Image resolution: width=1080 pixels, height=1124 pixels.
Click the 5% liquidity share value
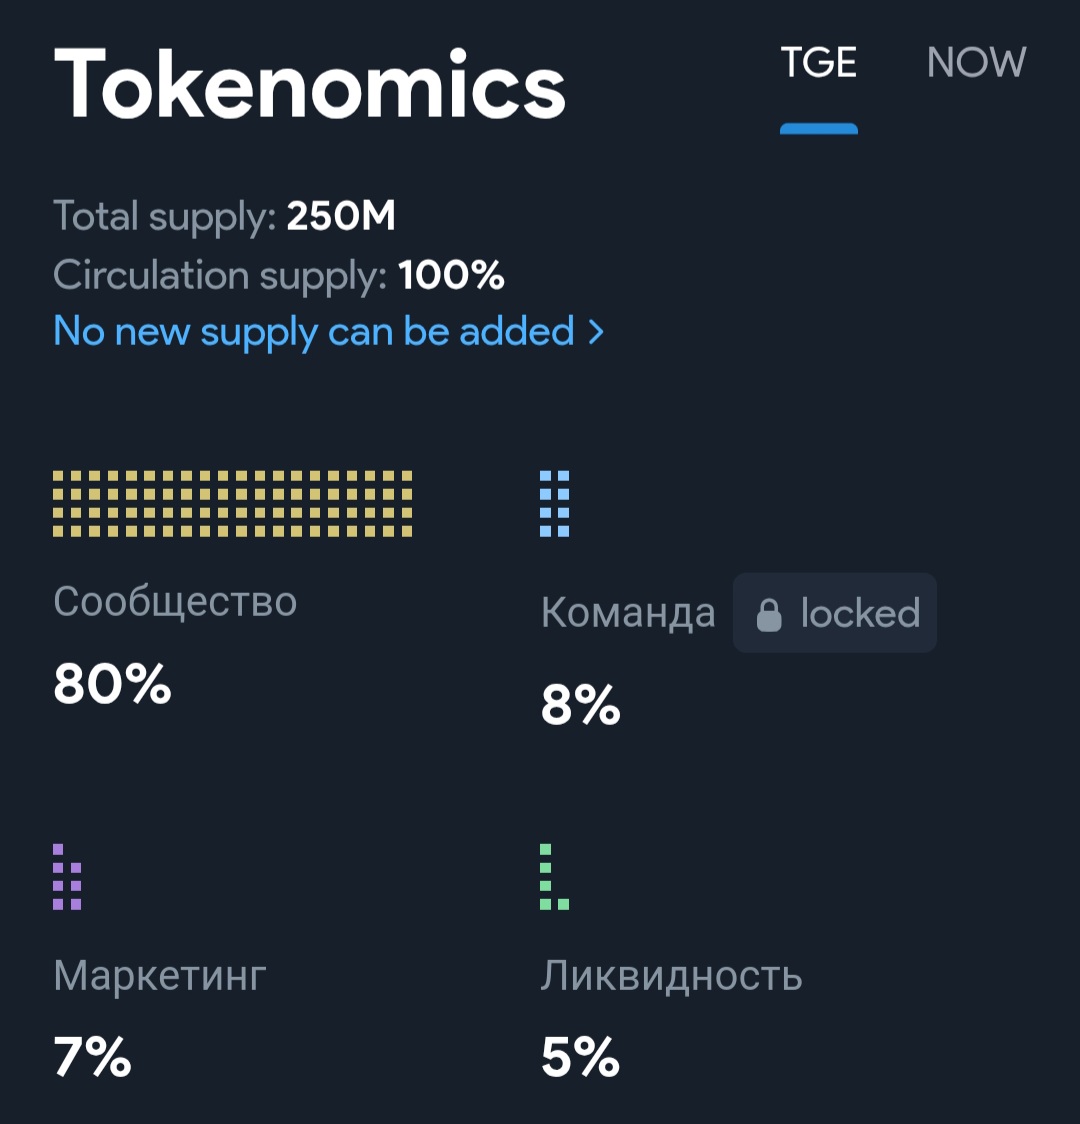580,1057
